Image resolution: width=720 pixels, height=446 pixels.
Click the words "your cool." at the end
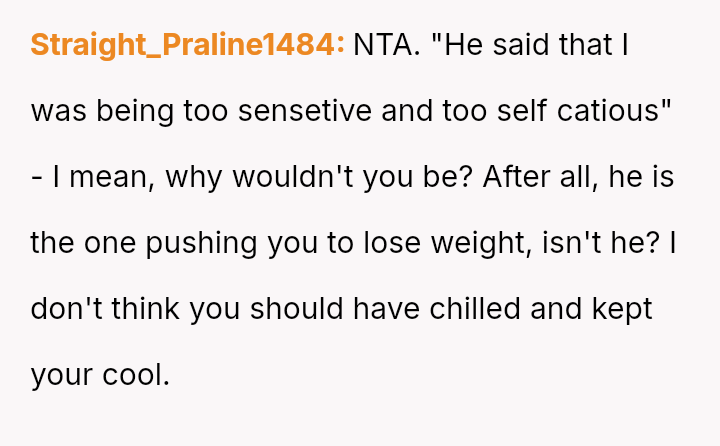coord(100,375)
